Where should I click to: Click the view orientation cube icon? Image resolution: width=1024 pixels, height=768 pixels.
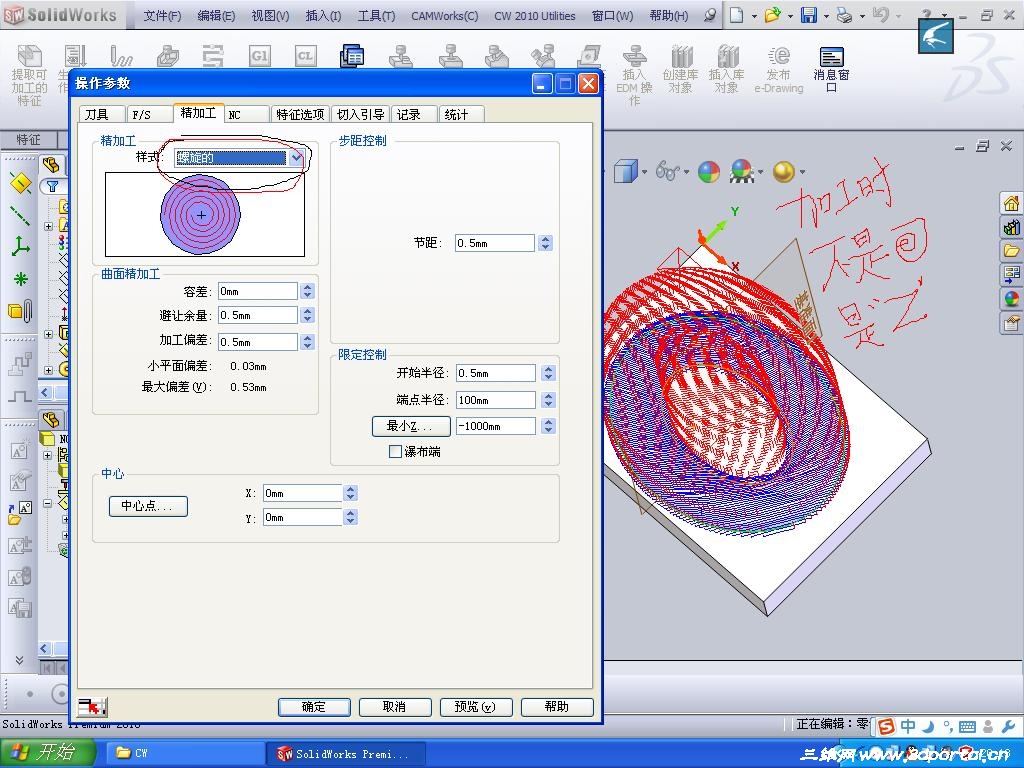point(626,172)
